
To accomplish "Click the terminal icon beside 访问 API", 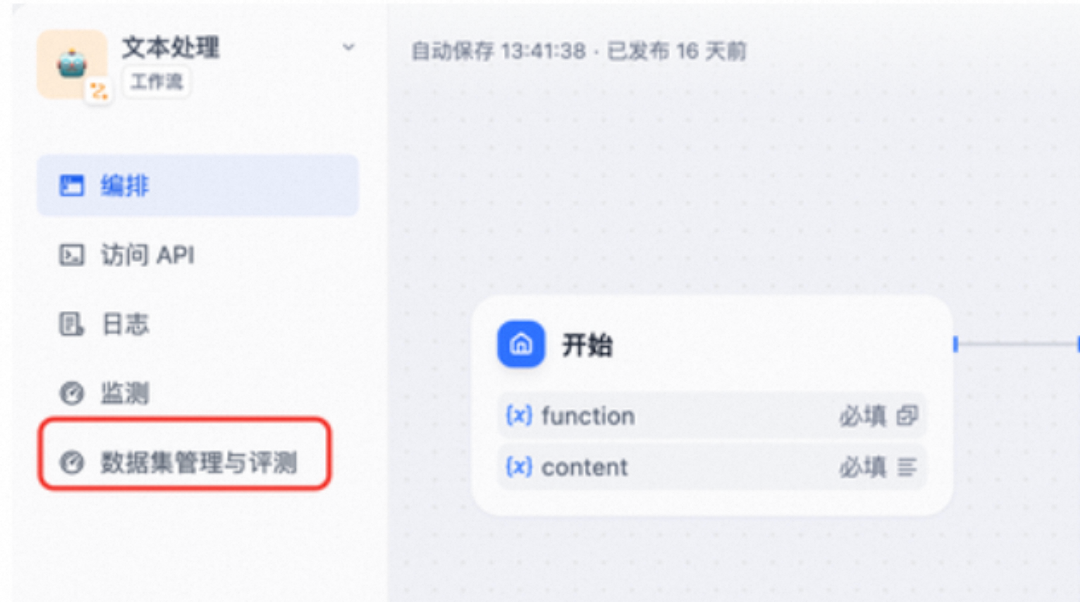I will click(72, 255).
